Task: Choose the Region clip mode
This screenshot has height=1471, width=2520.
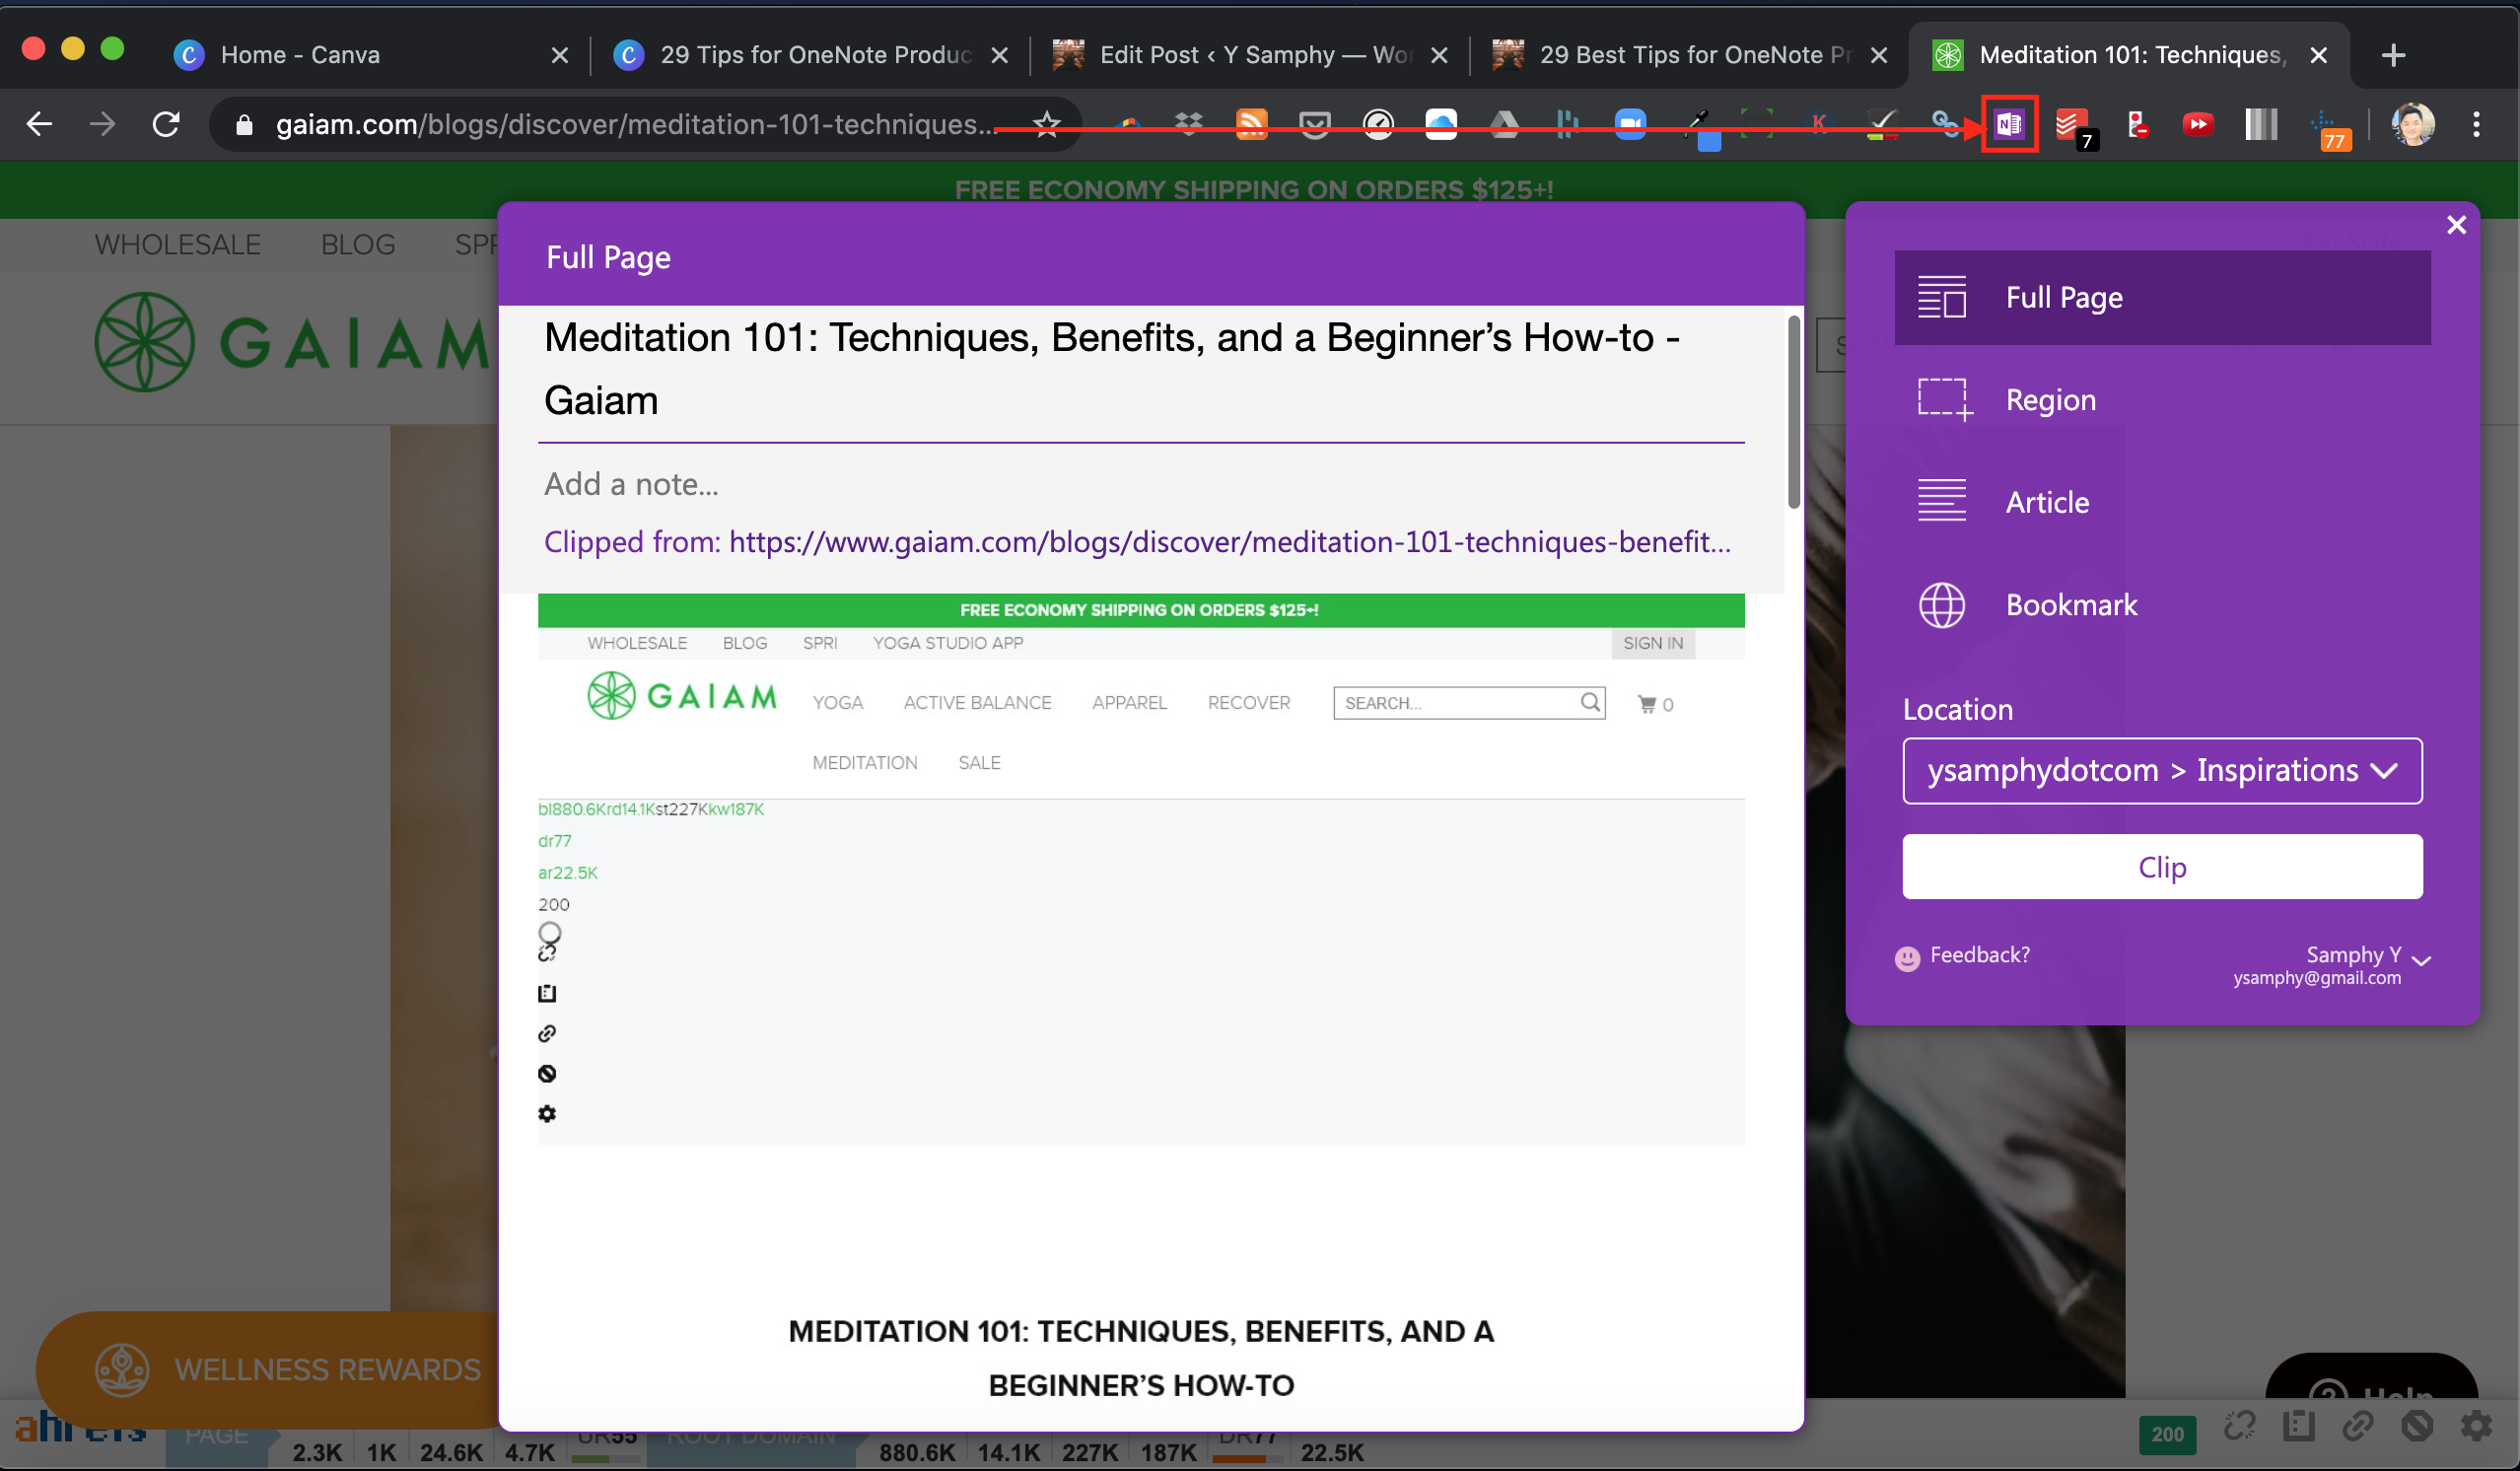Action: pyautogui.click(x=2162, y=400)
